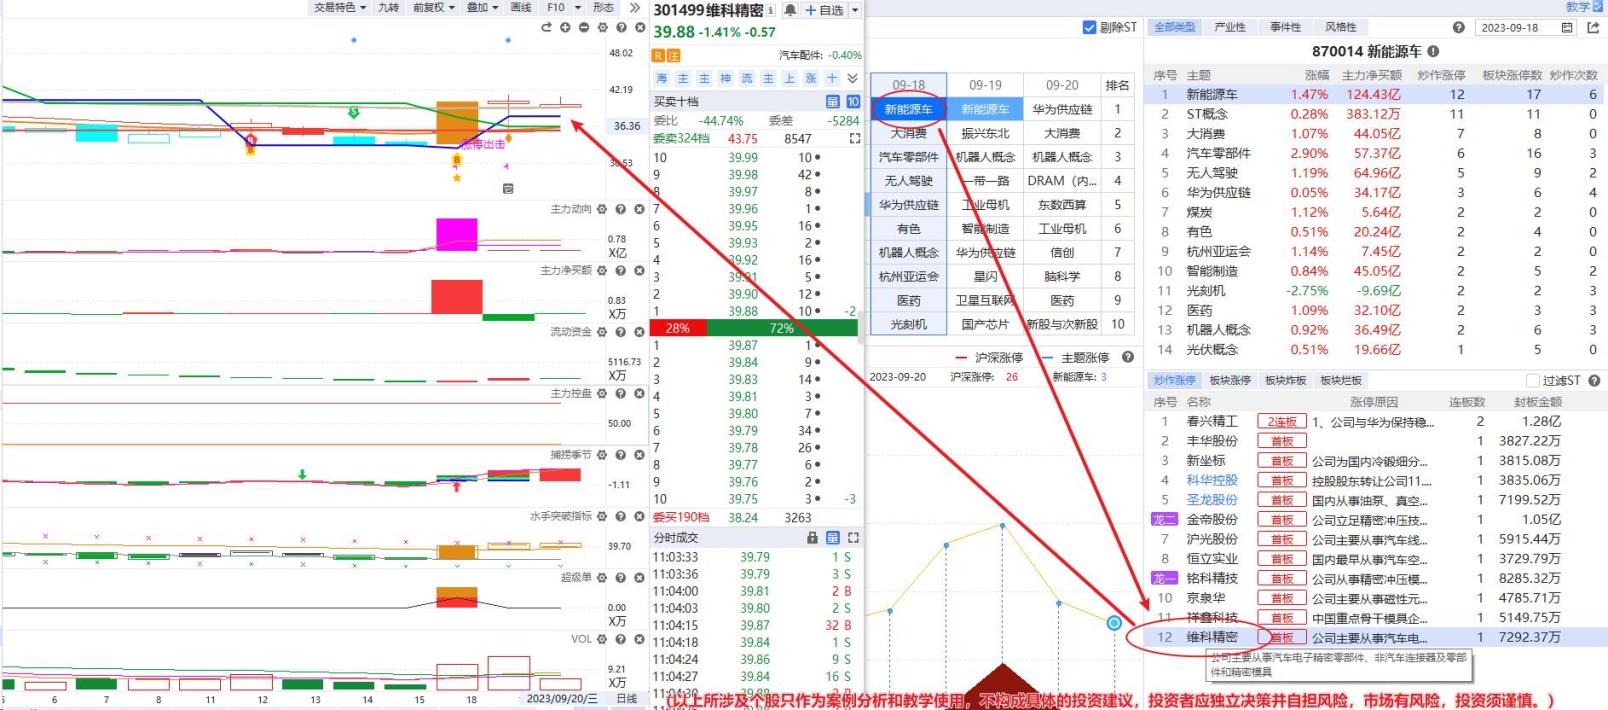The height and width of the screenshot is (710, 1608).
Task: Expand the indicator shortcut row chevron
Action: pos(852,78)
